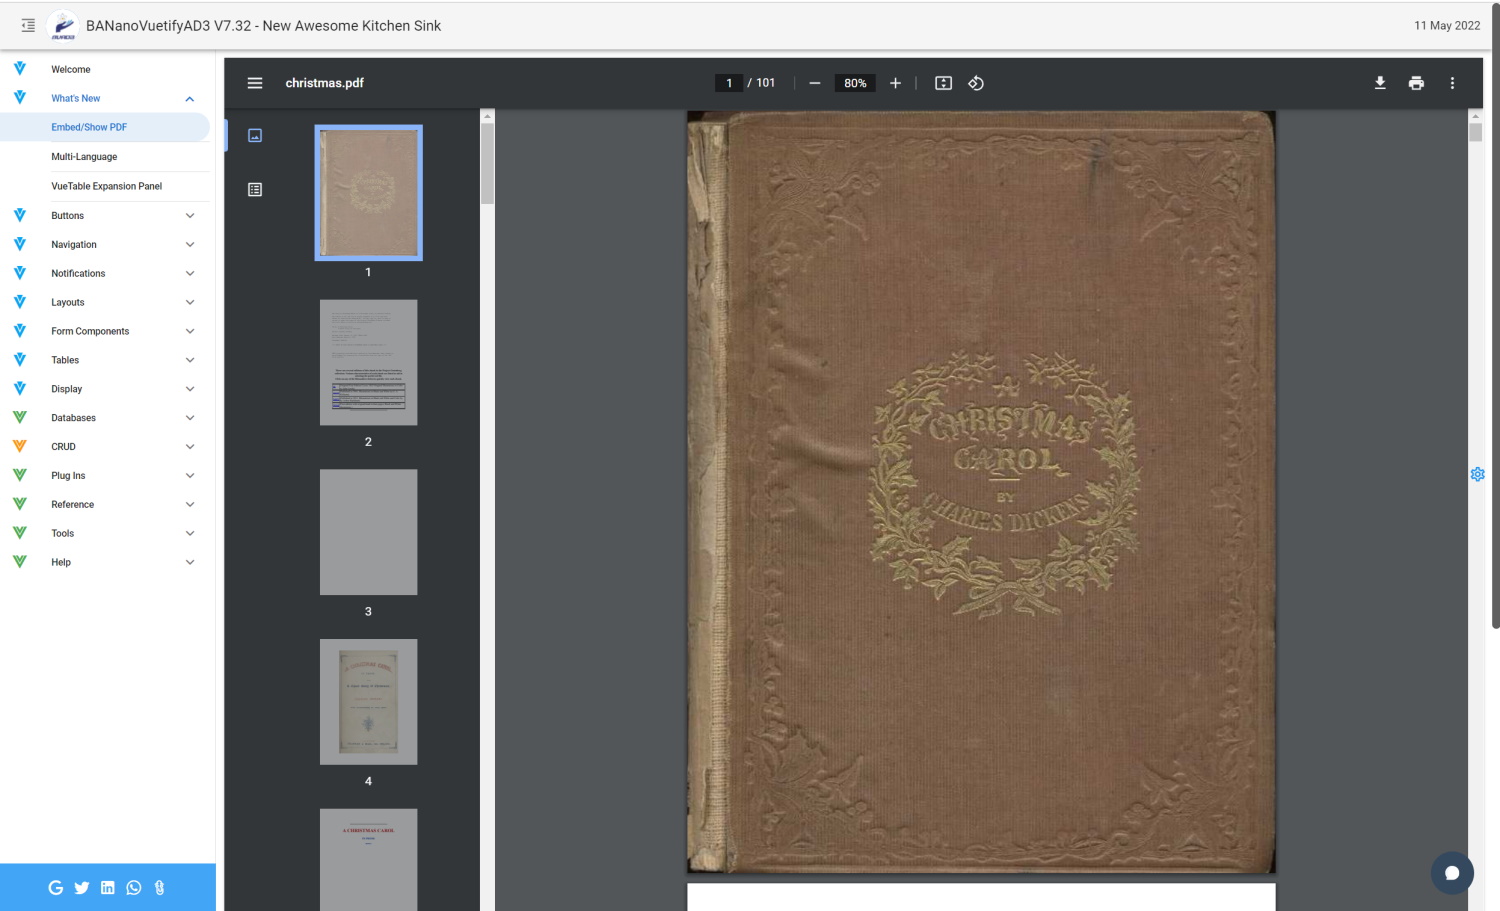Viewport: 1500px width, 911px height.
Task: Click the Help label in sidebar
Action: point(61,563)
